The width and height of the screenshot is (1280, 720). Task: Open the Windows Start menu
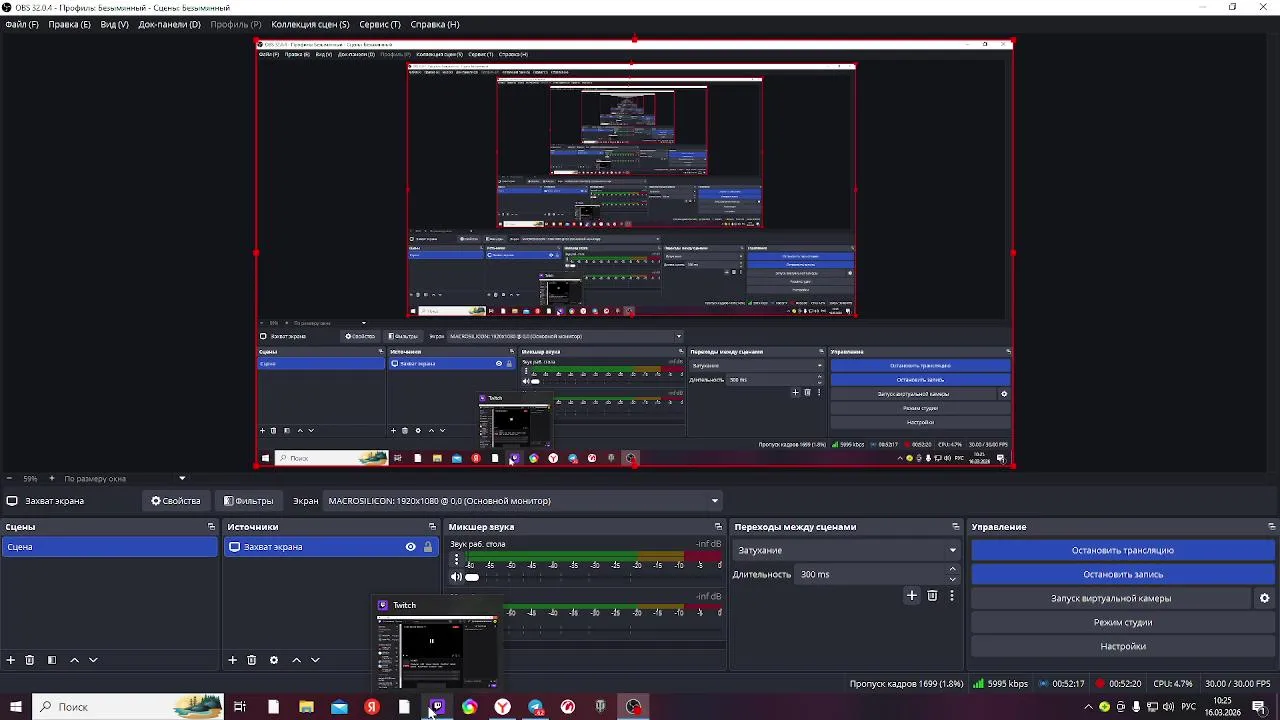15,707
